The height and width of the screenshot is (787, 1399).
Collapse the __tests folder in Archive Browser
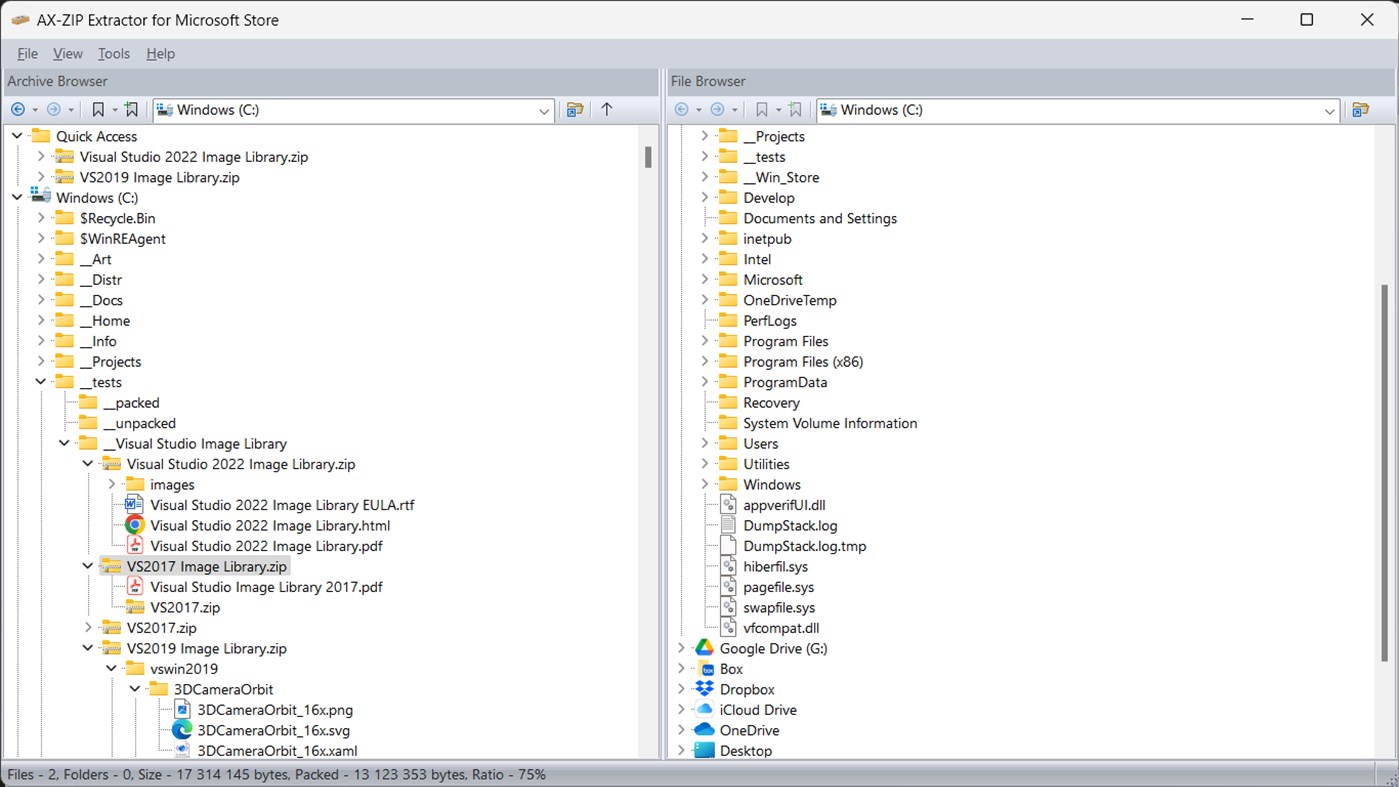pyautogui.click(x=41, y=382)
